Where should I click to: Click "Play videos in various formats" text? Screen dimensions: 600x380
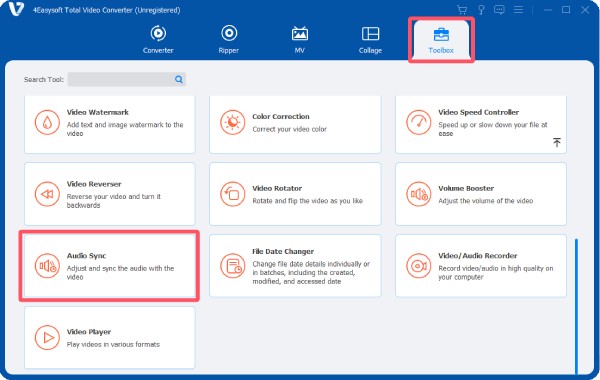pos(113,344)
